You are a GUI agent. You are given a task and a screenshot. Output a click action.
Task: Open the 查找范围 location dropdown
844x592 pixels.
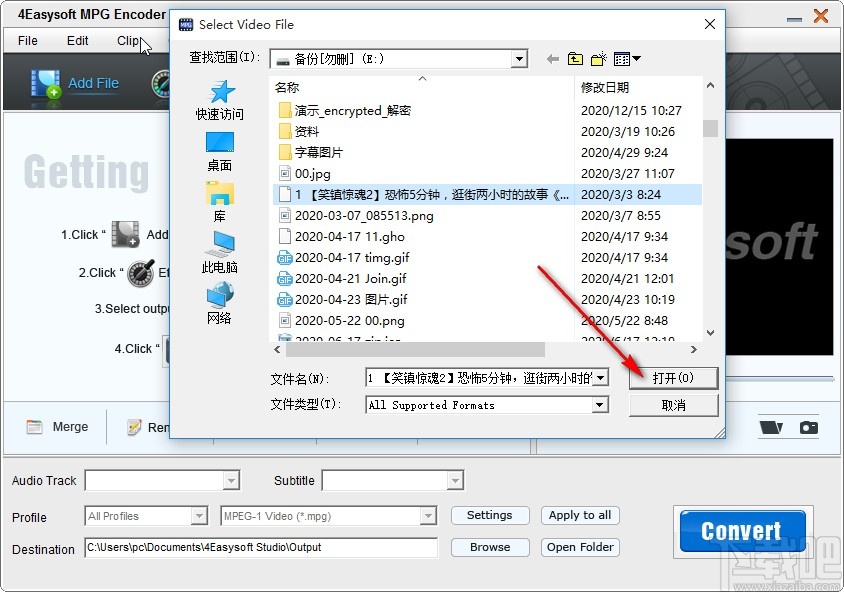click(519, 59)
